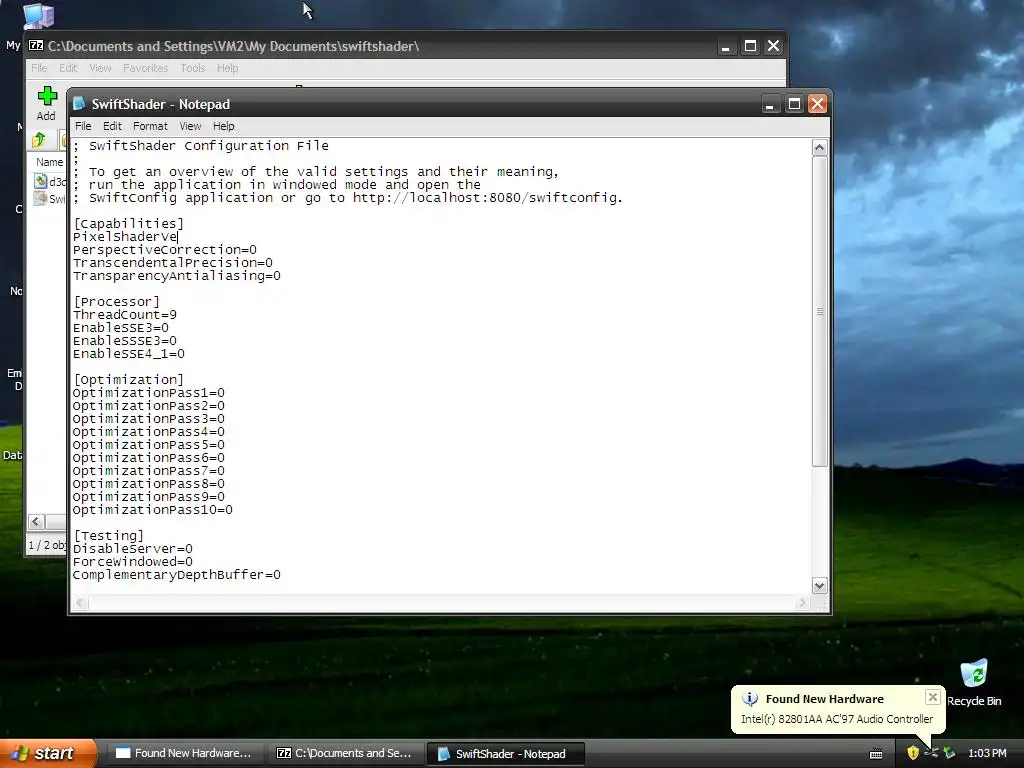Image resolution: width=1024 pixels, height=768 pixels.
Task: Click keyboard icon in taskbar tray
Action: tap(876, 754)
